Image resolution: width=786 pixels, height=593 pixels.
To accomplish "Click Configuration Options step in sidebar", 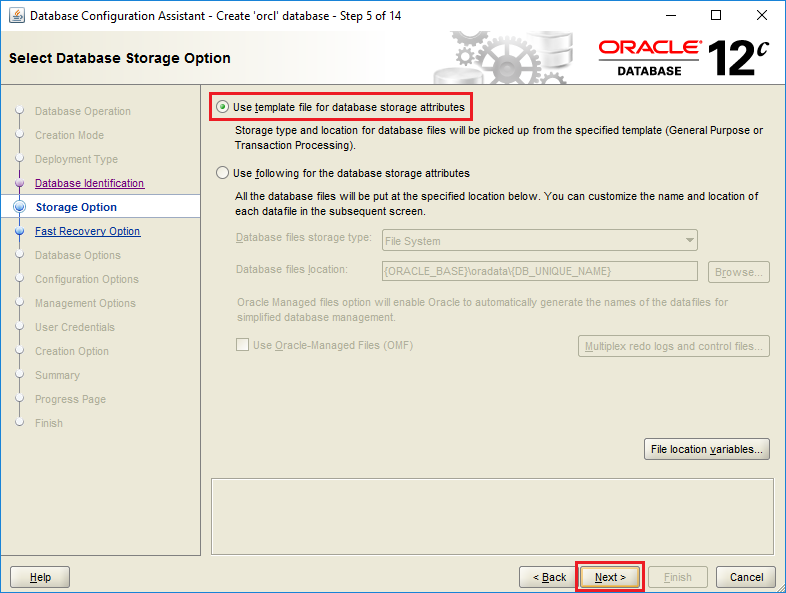I will coord(87,279).
